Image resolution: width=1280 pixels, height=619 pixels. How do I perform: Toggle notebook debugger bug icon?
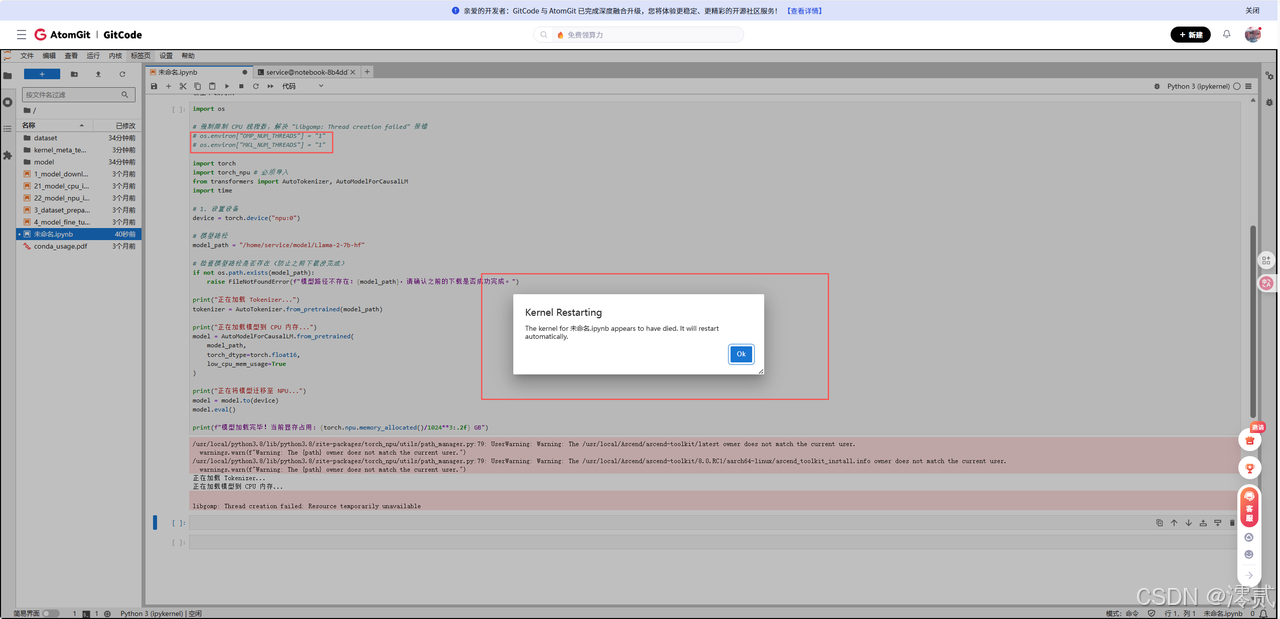pos(1159,86)
